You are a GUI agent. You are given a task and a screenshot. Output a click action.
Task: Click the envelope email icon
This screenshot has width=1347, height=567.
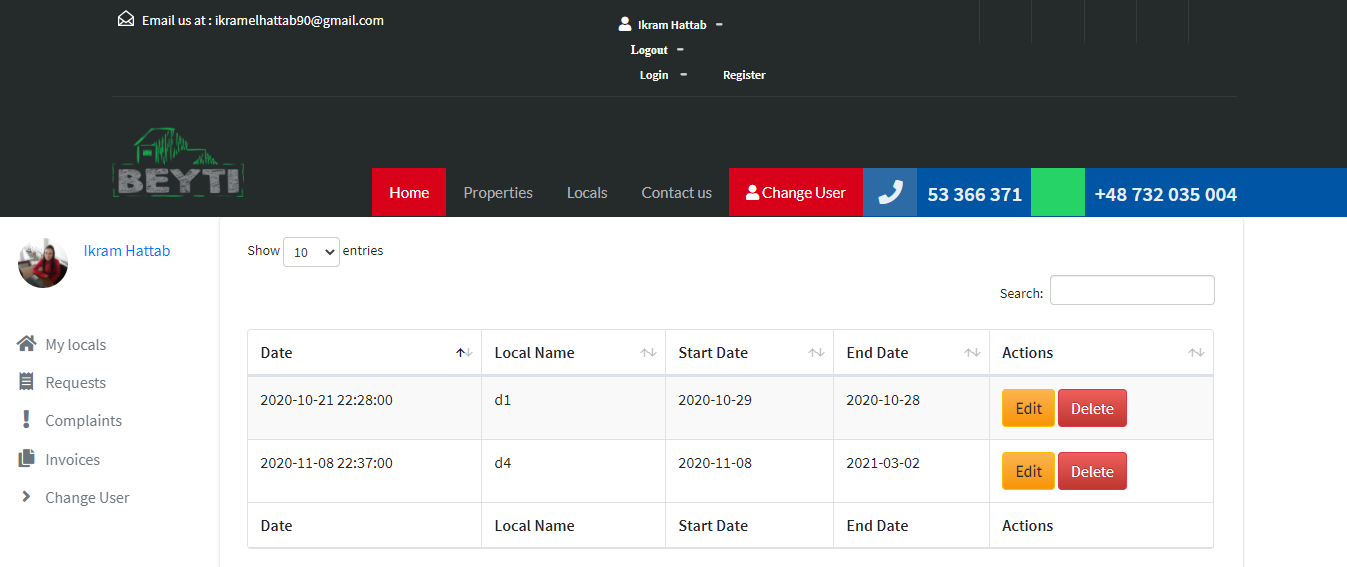pos(126,19)
